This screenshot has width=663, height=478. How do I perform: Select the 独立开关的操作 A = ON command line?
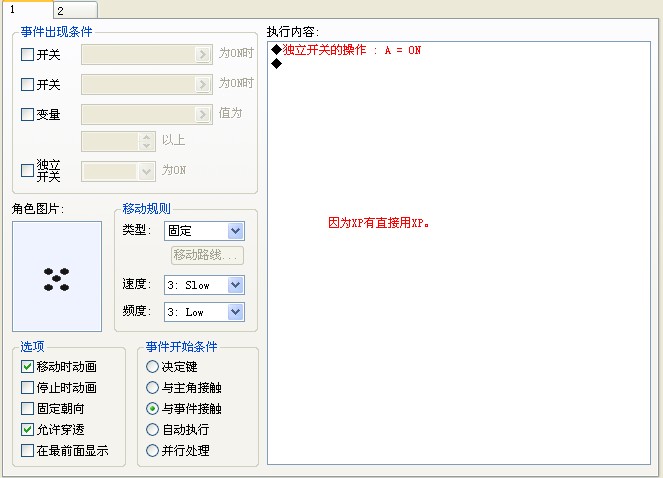coord(346,50)
